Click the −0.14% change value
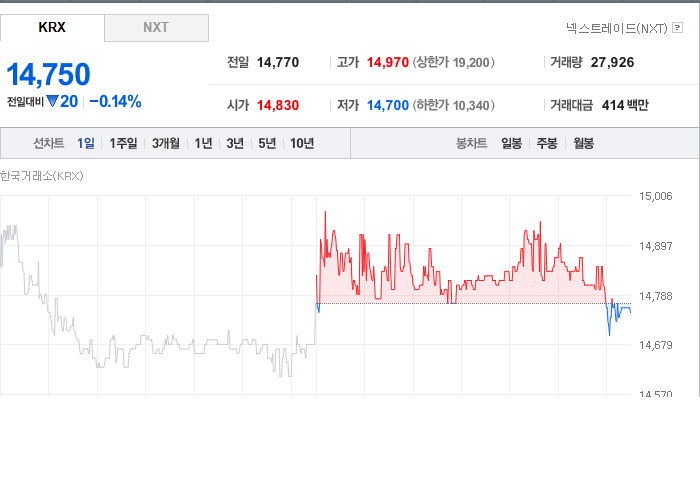Screen dimensions: 700x490 [x=115, y=102]
